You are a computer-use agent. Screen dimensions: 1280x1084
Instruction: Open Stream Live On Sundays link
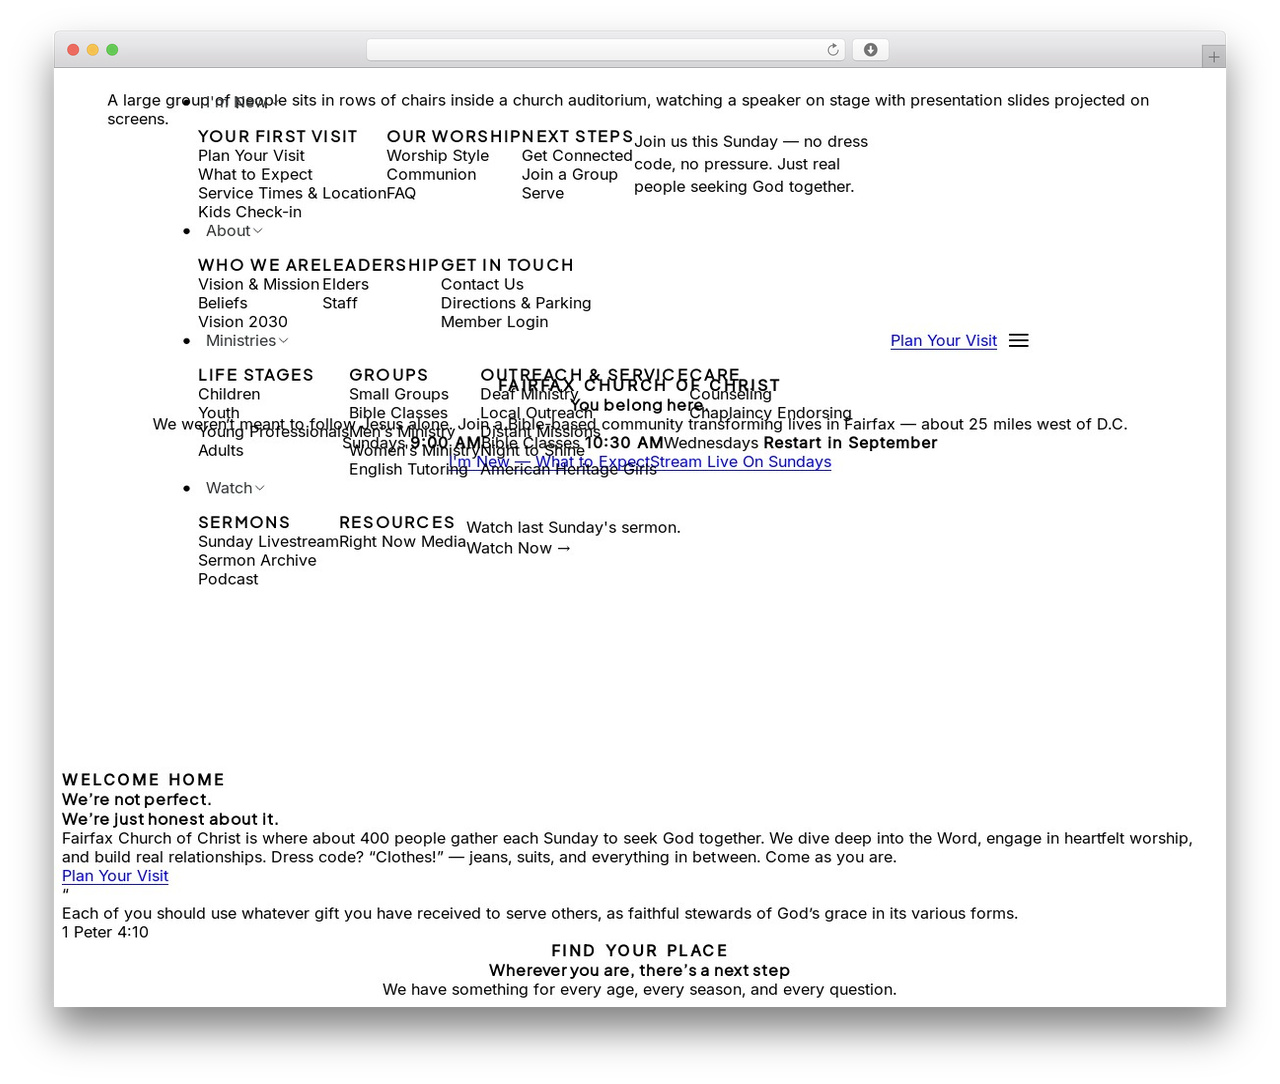point(740,462)
